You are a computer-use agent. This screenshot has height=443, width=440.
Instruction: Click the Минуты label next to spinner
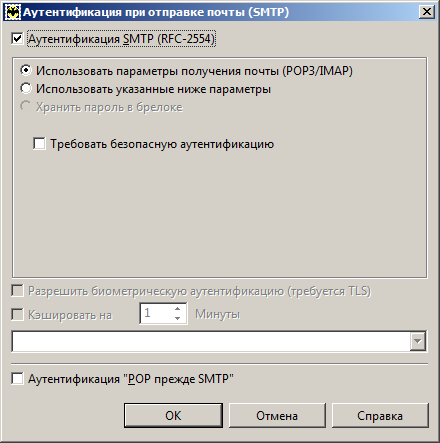coord(217,314)
